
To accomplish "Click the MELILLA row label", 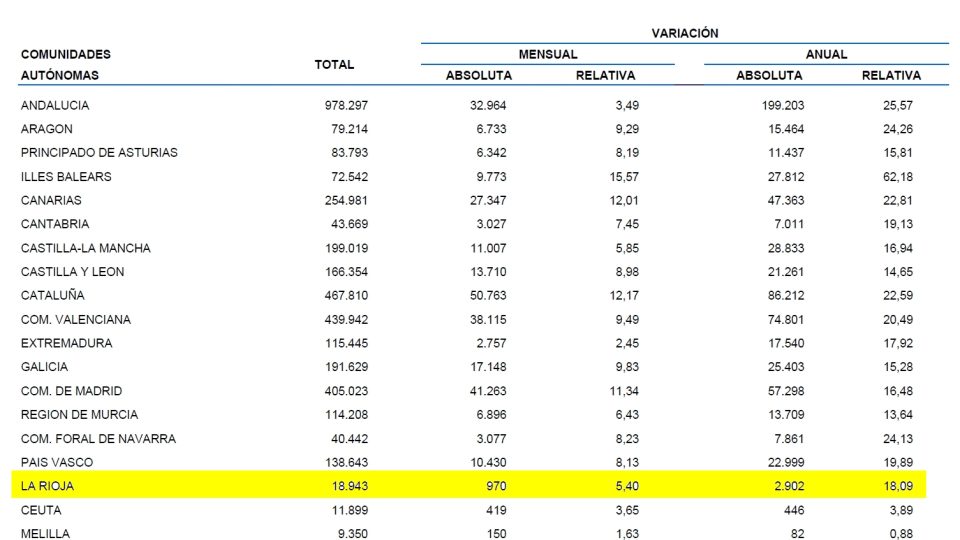I will point(45,534).
